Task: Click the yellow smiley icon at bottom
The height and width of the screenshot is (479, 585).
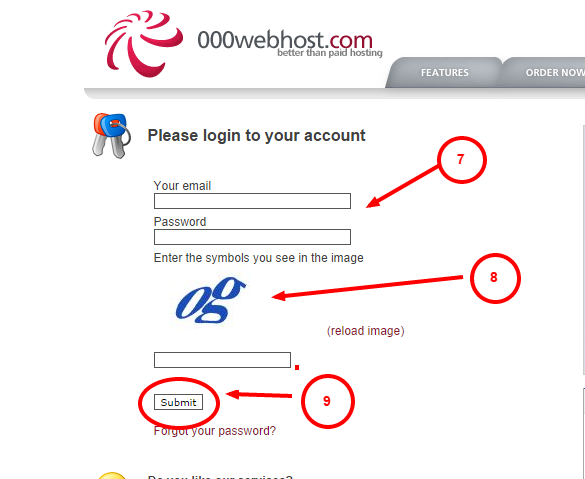Action: 112,476
